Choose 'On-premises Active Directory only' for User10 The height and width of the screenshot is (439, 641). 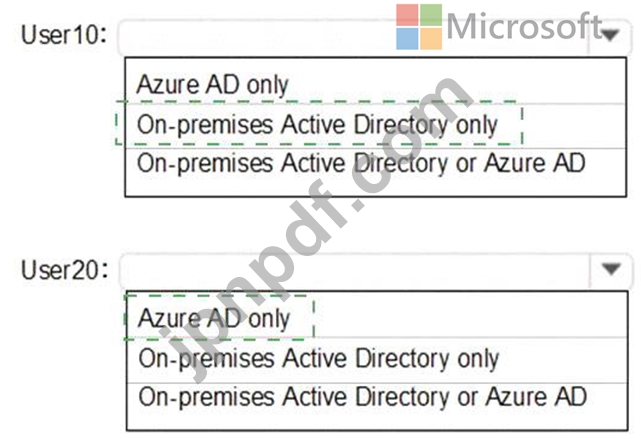[x=317, y=124]
